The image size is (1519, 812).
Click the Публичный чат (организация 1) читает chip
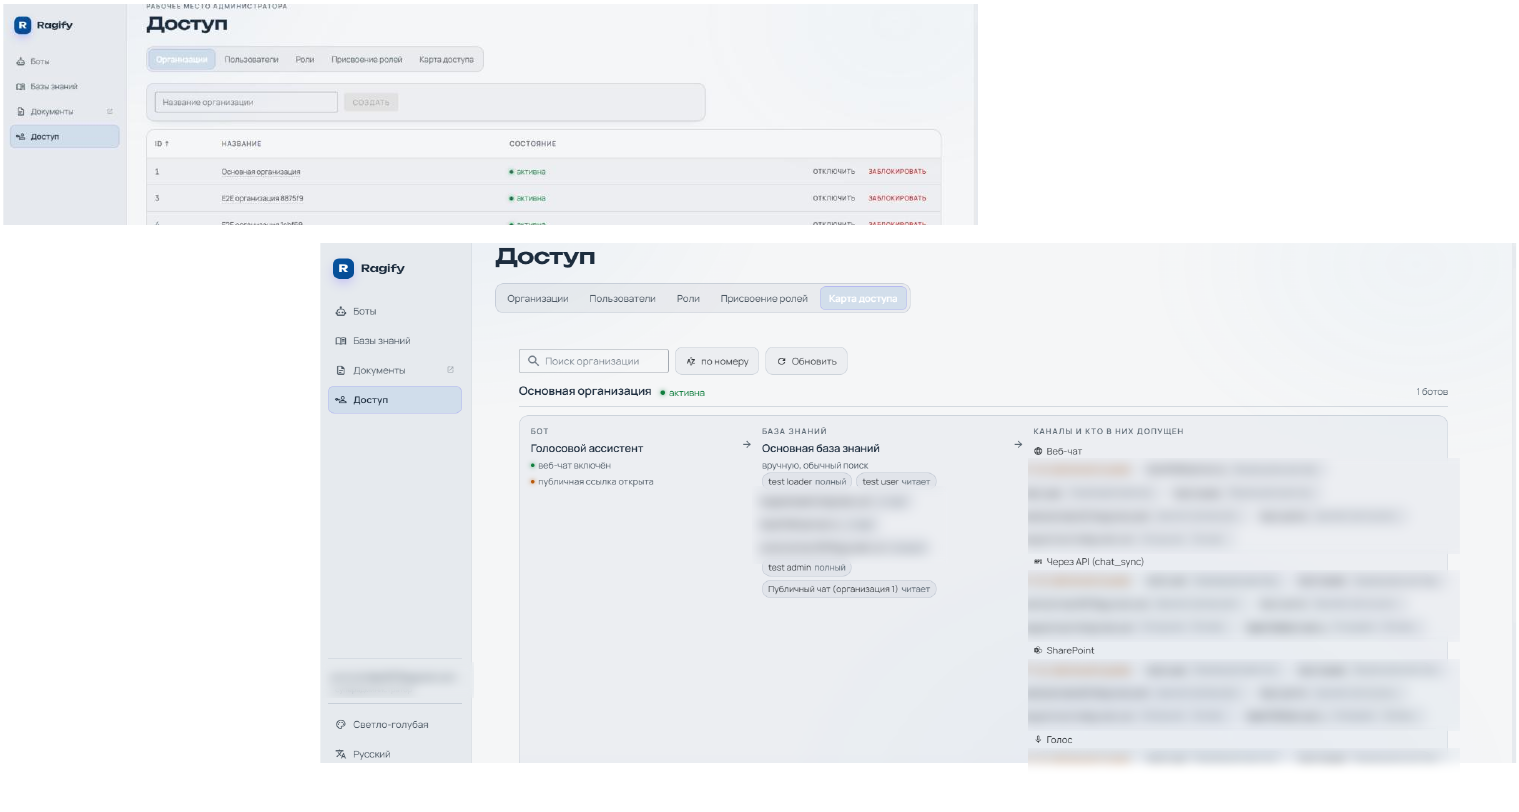(x=849, y=590)
